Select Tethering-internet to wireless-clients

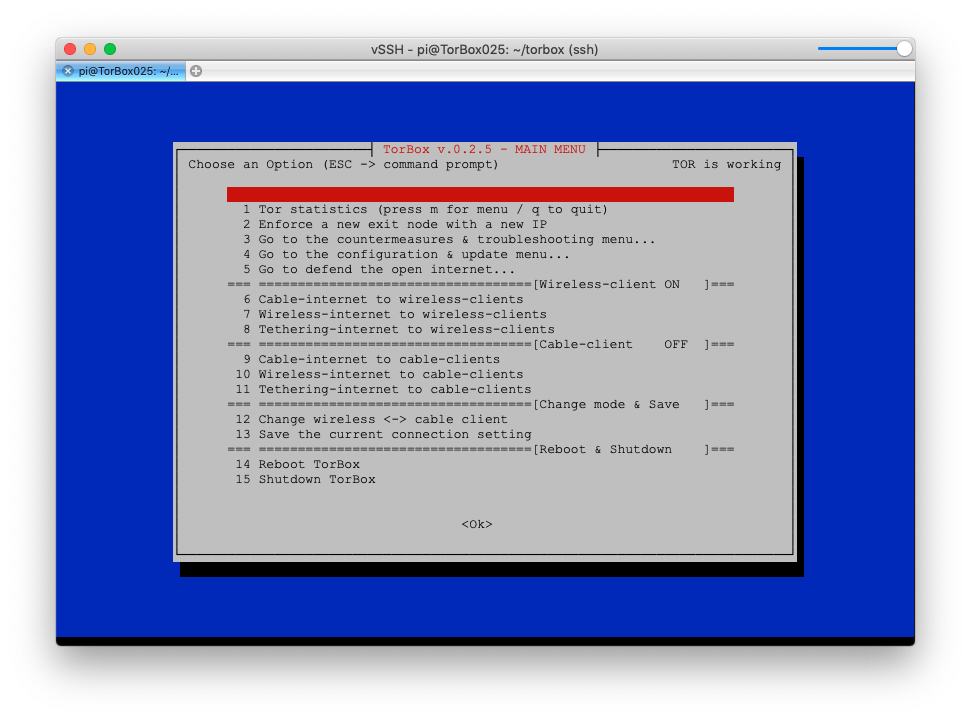click(x=480, y=329)
